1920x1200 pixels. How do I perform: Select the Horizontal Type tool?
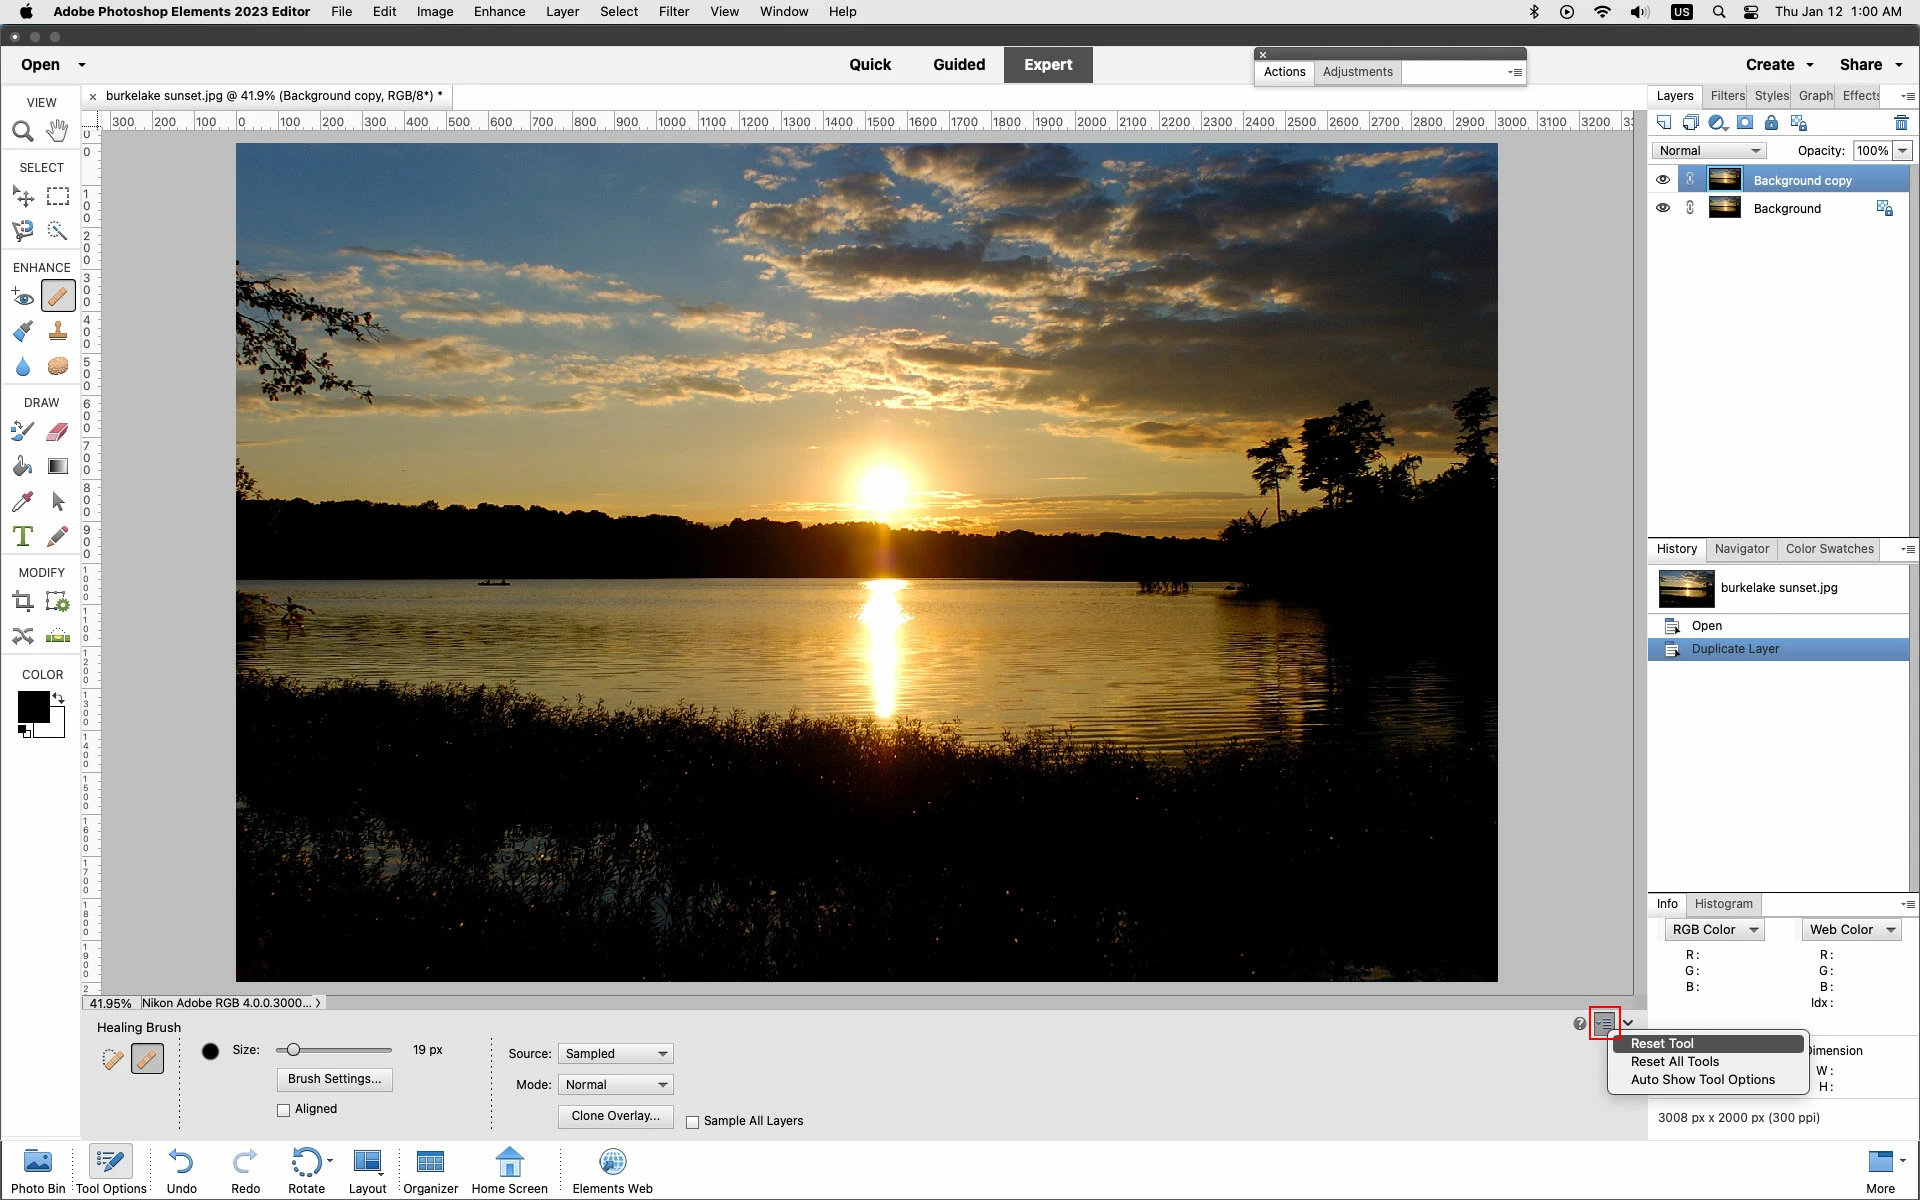pos(22,536)
